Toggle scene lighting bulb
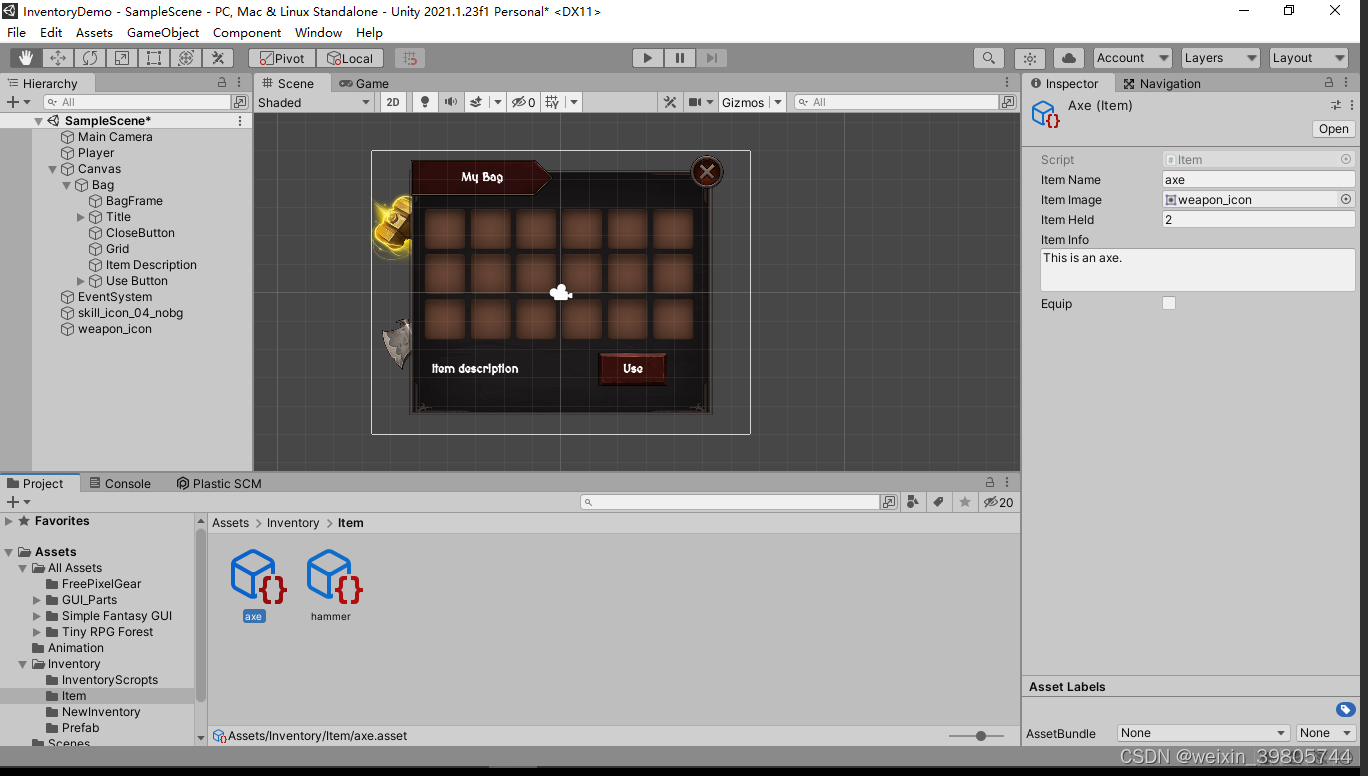This screenshot has width=1368, height=776. pos(425,102)
